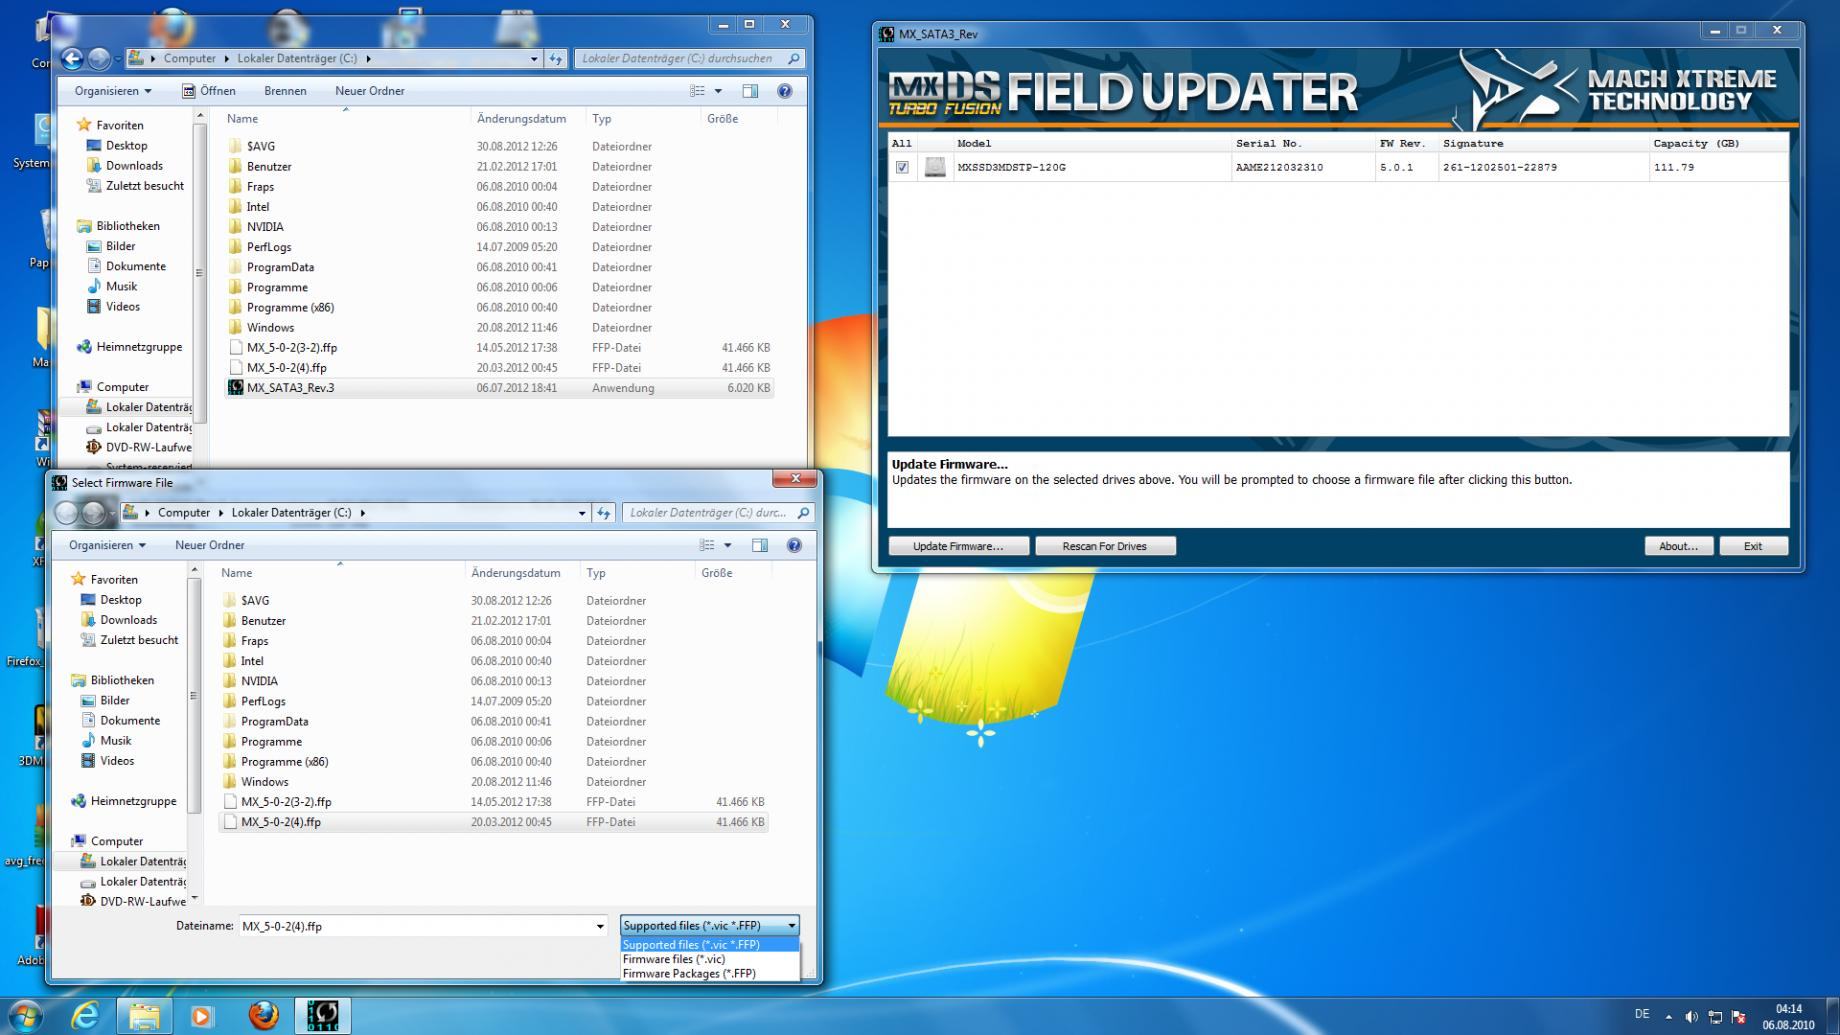Show hidden system tray icons
1840x1035 pixels.
1668,1017
